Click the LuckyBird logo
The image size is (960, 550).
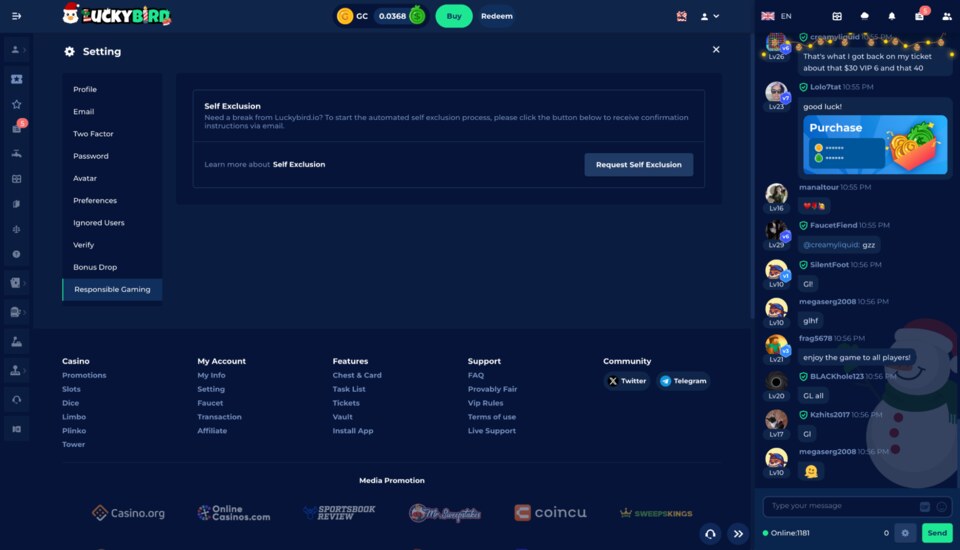point(116,15)
